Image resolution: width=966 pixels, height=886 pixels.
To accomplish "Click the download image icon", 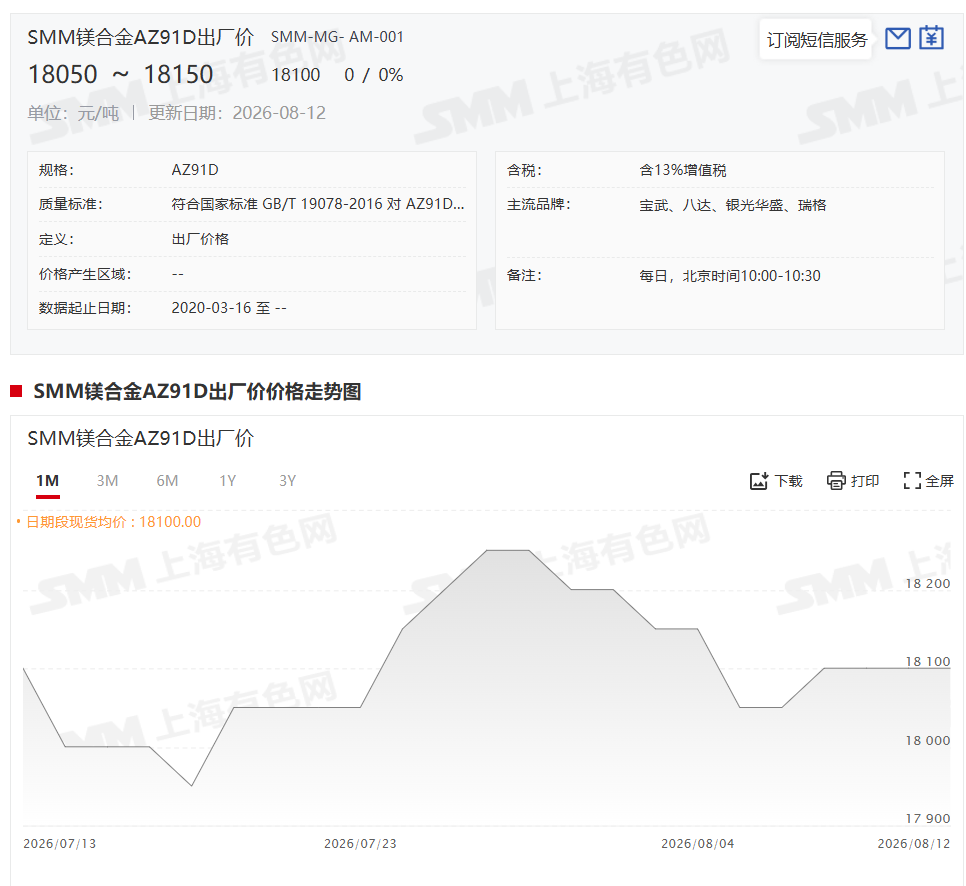I will point(759,481).
